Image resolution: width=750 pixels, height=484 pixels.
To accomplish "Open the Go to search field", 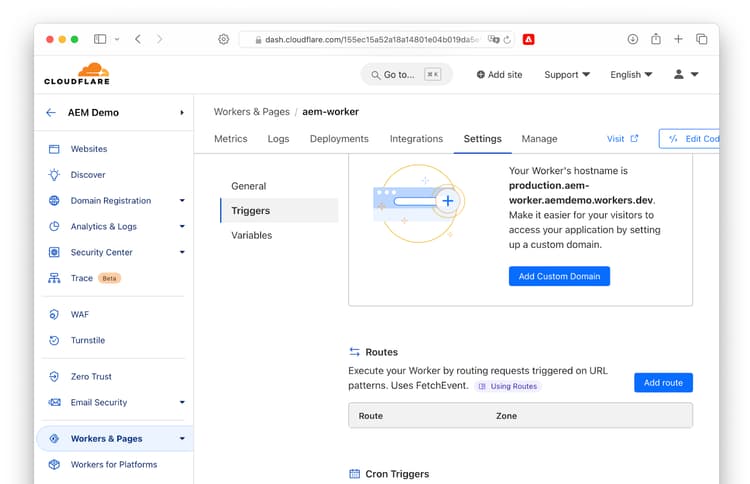I will point(406,75).
